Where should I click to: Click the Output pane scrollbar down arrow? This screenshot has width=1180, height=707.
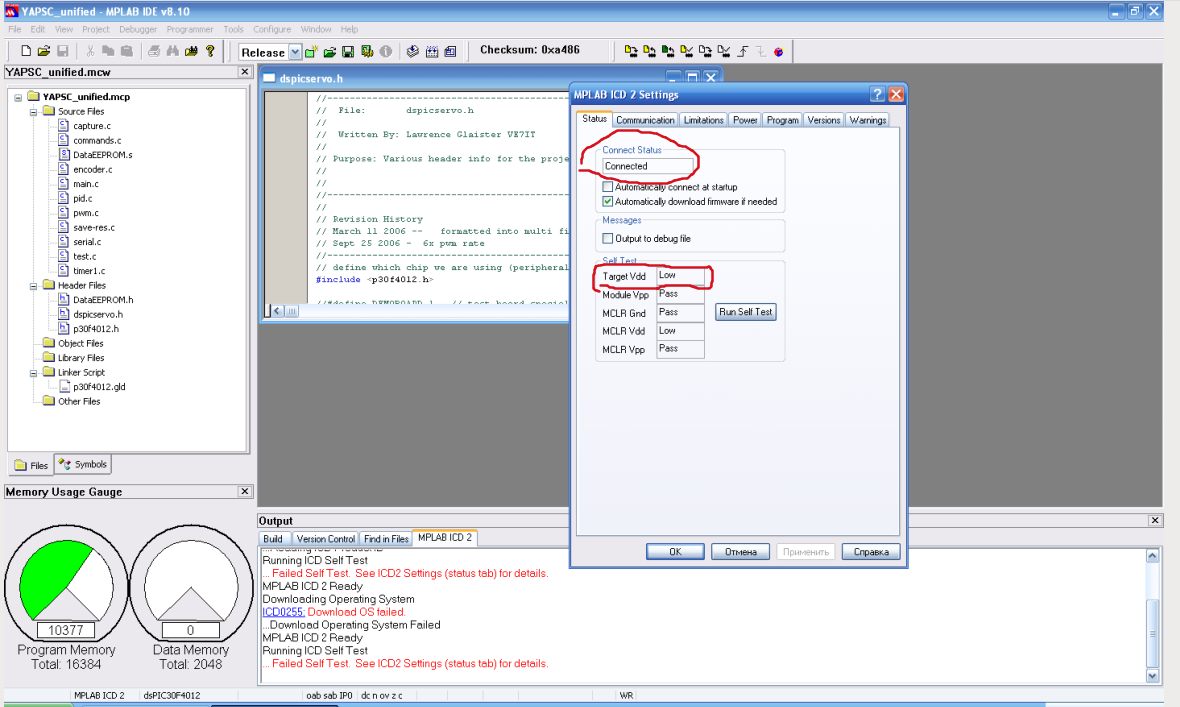point(1152,676)
